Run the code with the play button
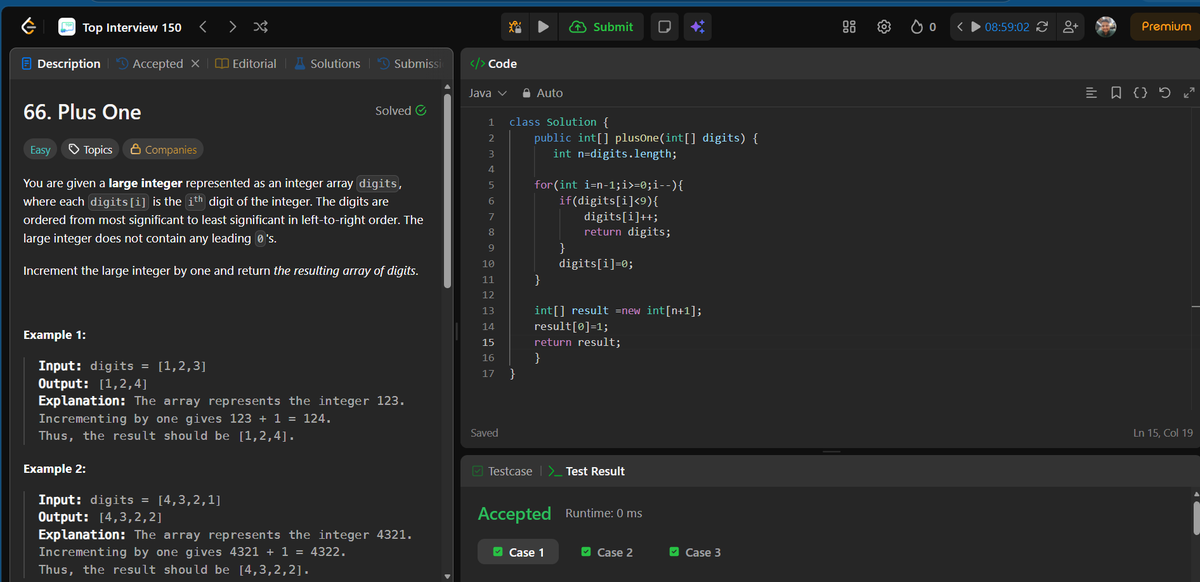1200x582 pixels. pyautogui.click(x=542, y=27)
